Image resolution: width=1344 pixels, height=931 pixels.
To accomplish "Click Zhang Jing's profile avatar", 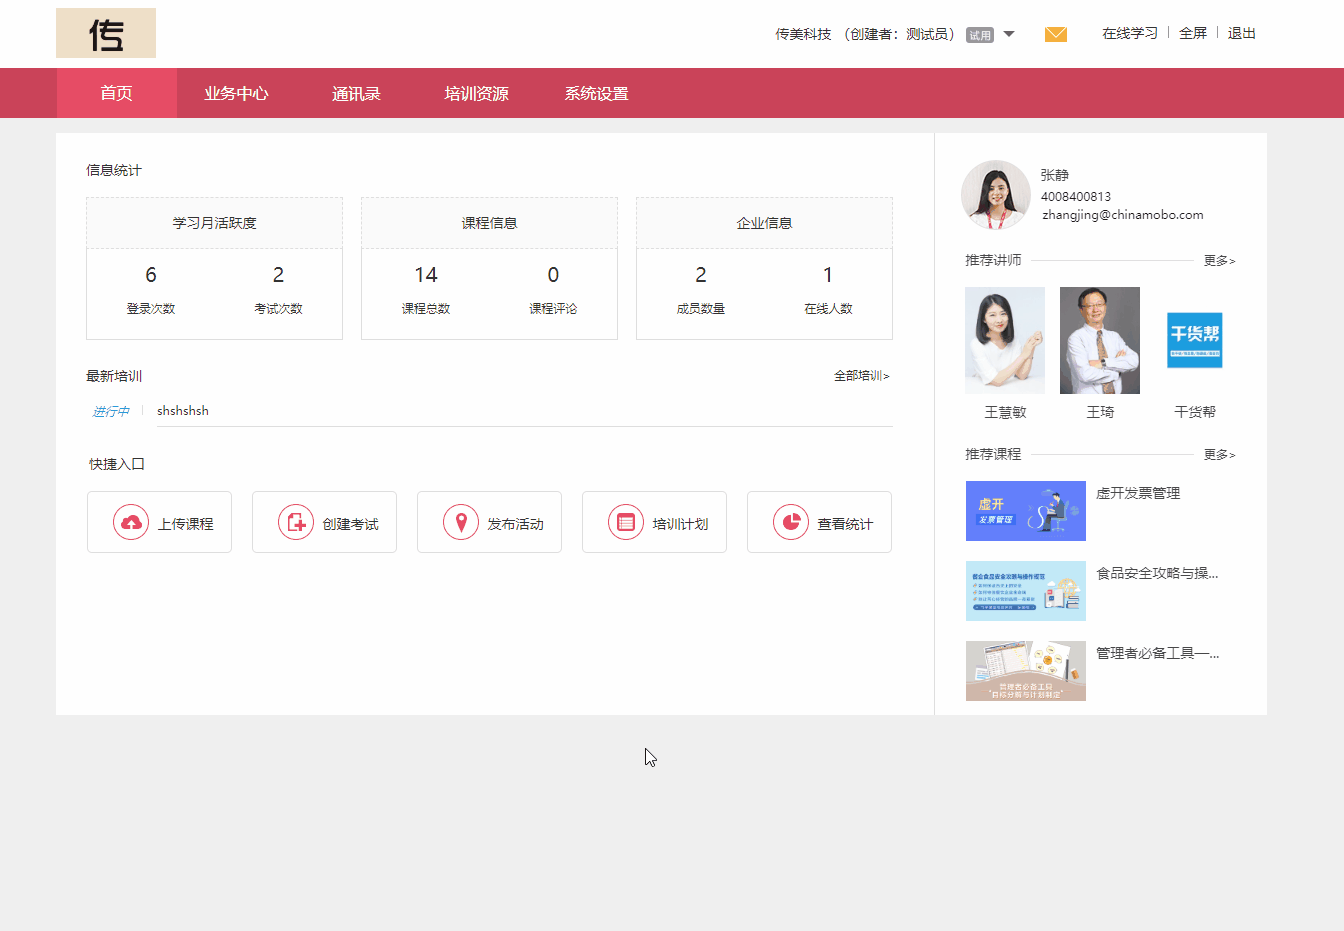I will [995, 194].
